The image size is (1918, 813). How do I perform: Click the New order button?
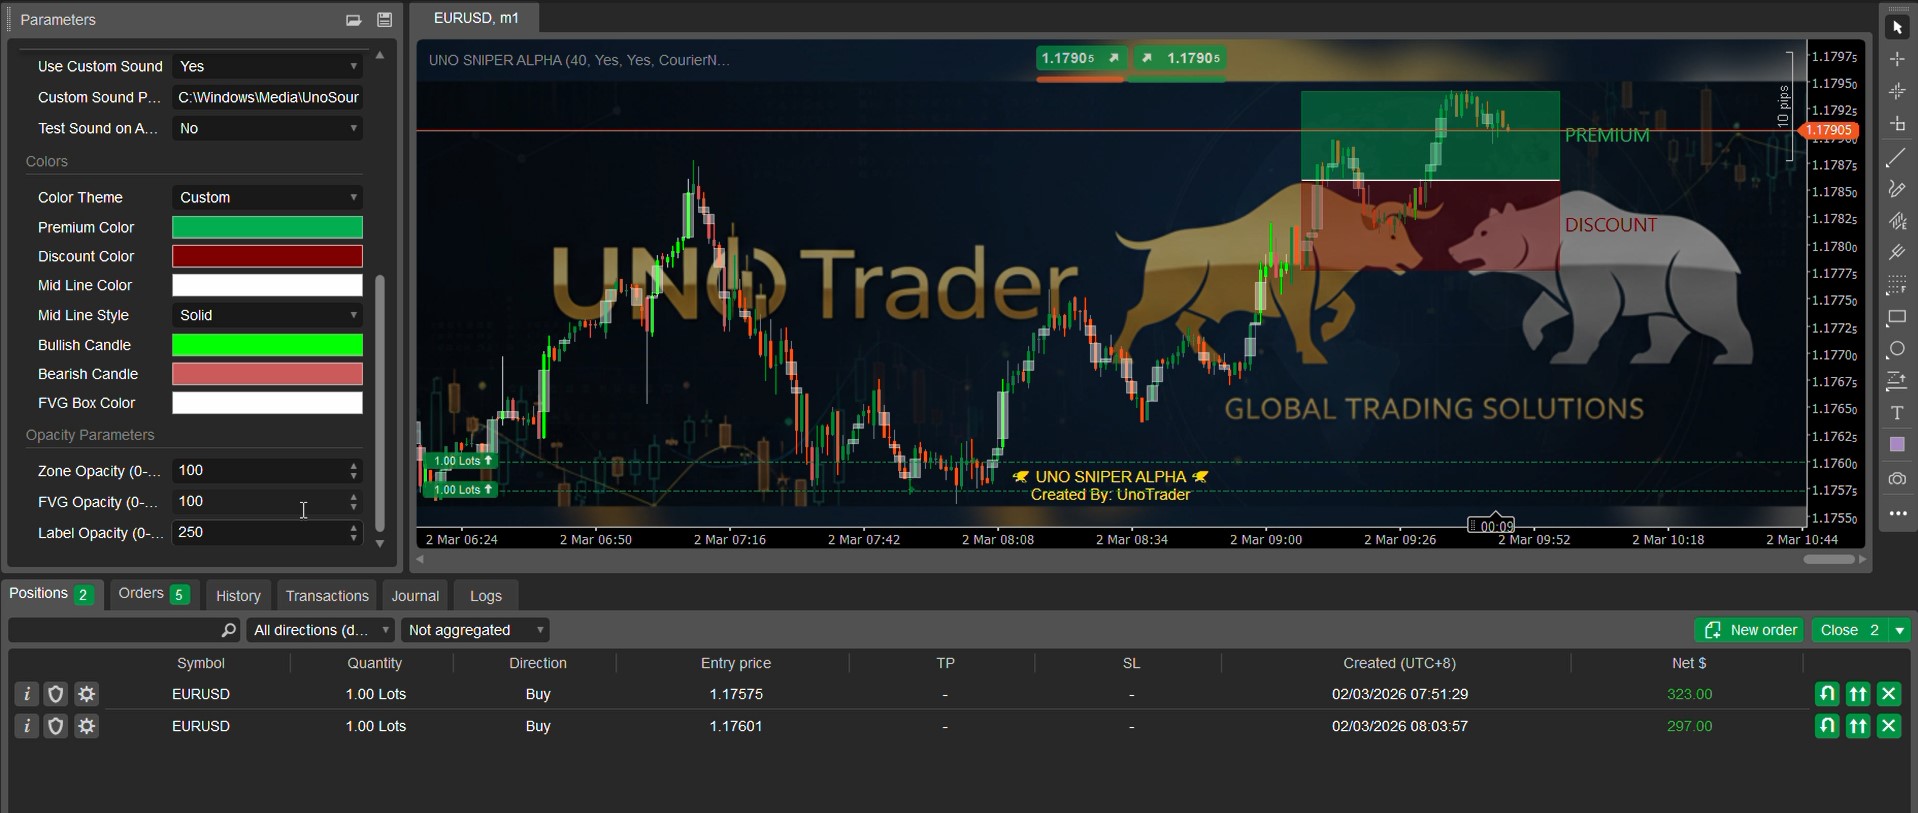(1750, 630)
